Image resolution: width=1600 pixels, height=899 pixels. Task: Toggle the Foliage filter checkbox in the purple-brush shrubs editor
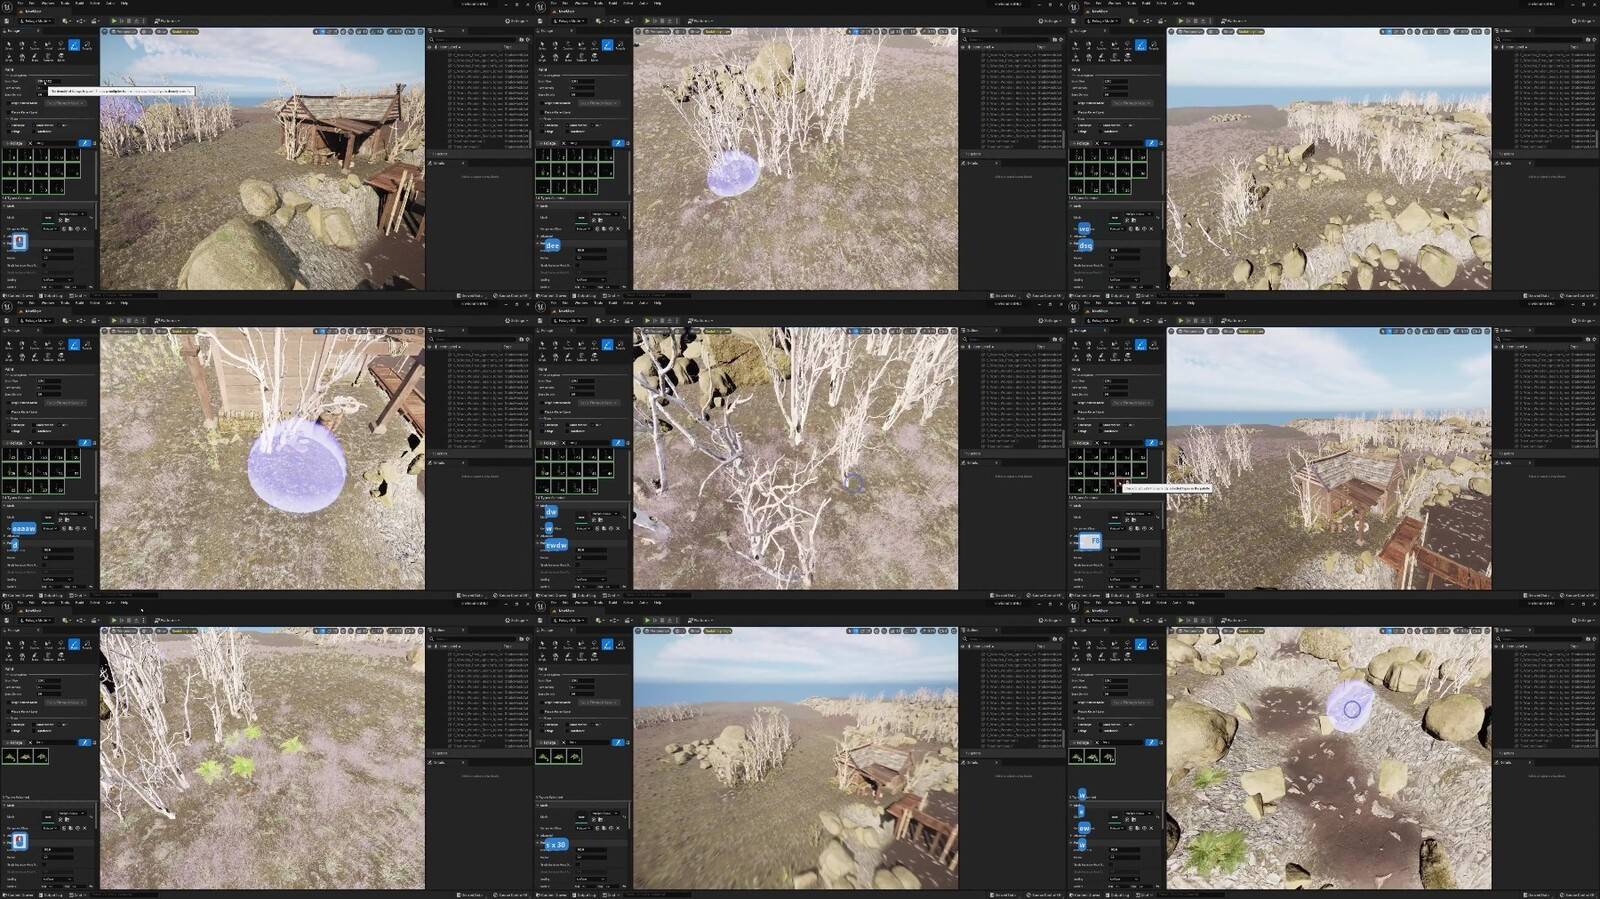point(541,131)
